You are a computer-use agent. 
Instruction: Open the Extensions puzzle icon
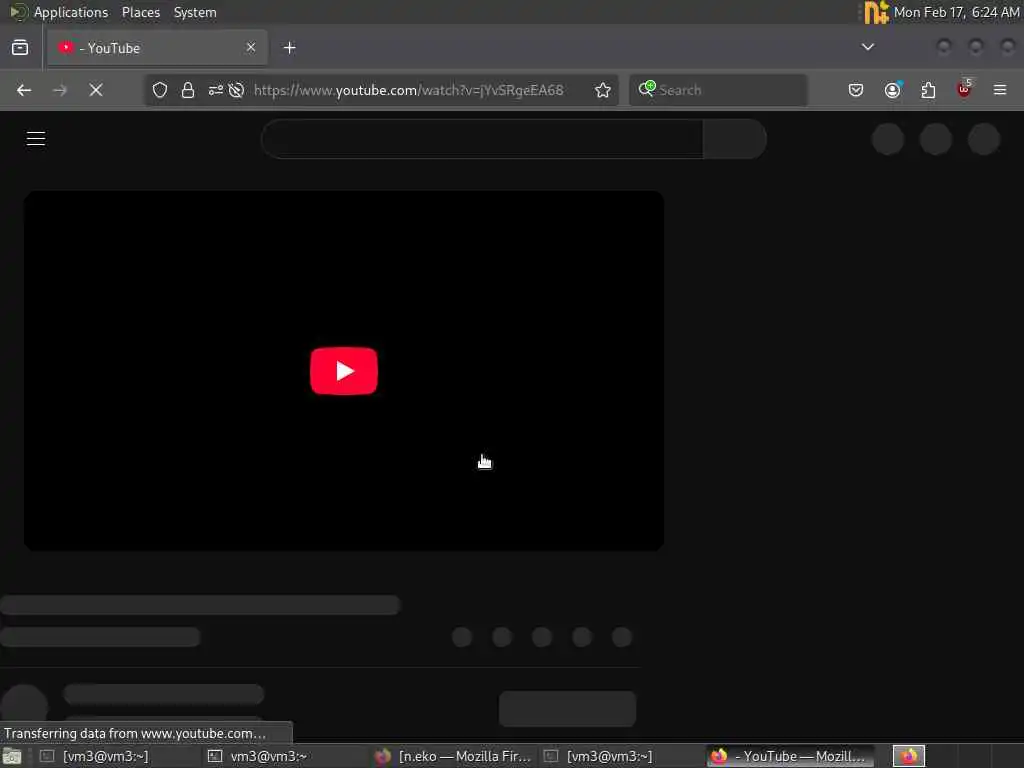(928, 90)
